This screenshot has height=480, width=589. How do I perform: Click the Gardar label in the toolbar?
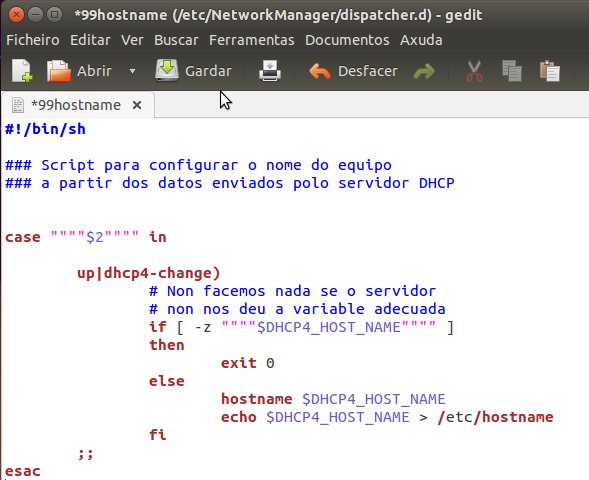(x=208, y=71)
